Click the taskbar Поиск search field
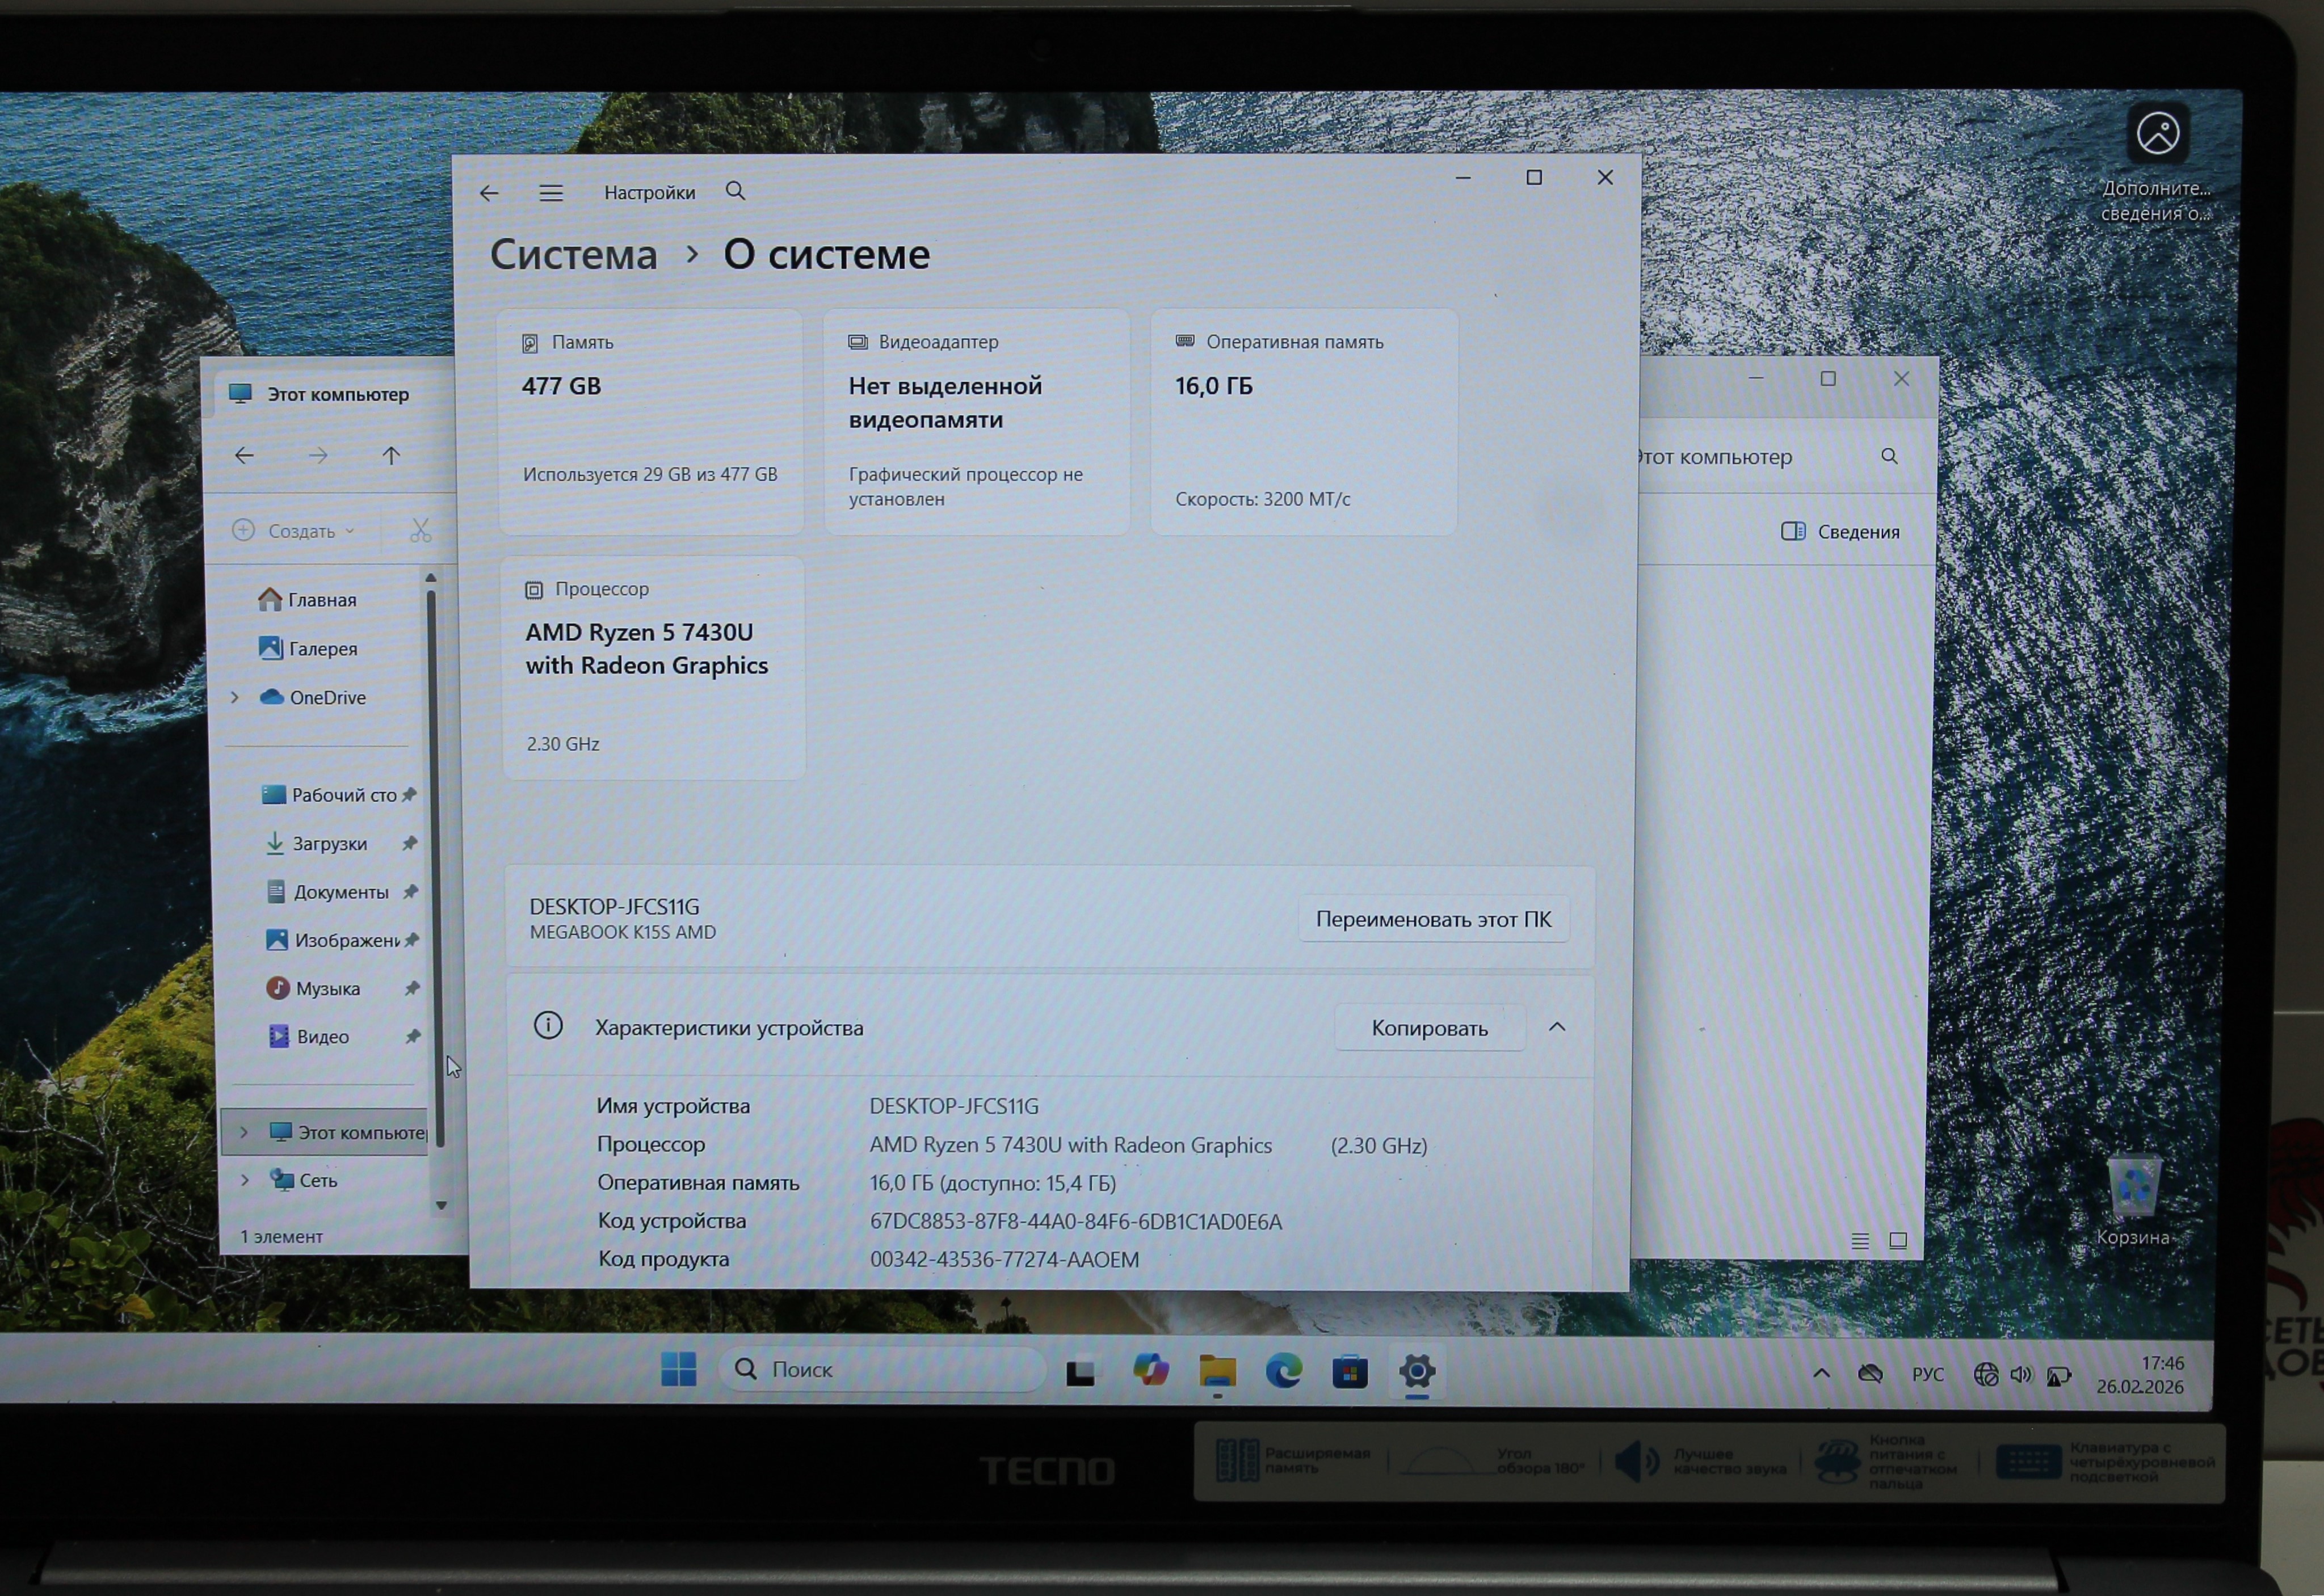Viewport: 2324px width, 1596px height. [x=880, y=1369]
